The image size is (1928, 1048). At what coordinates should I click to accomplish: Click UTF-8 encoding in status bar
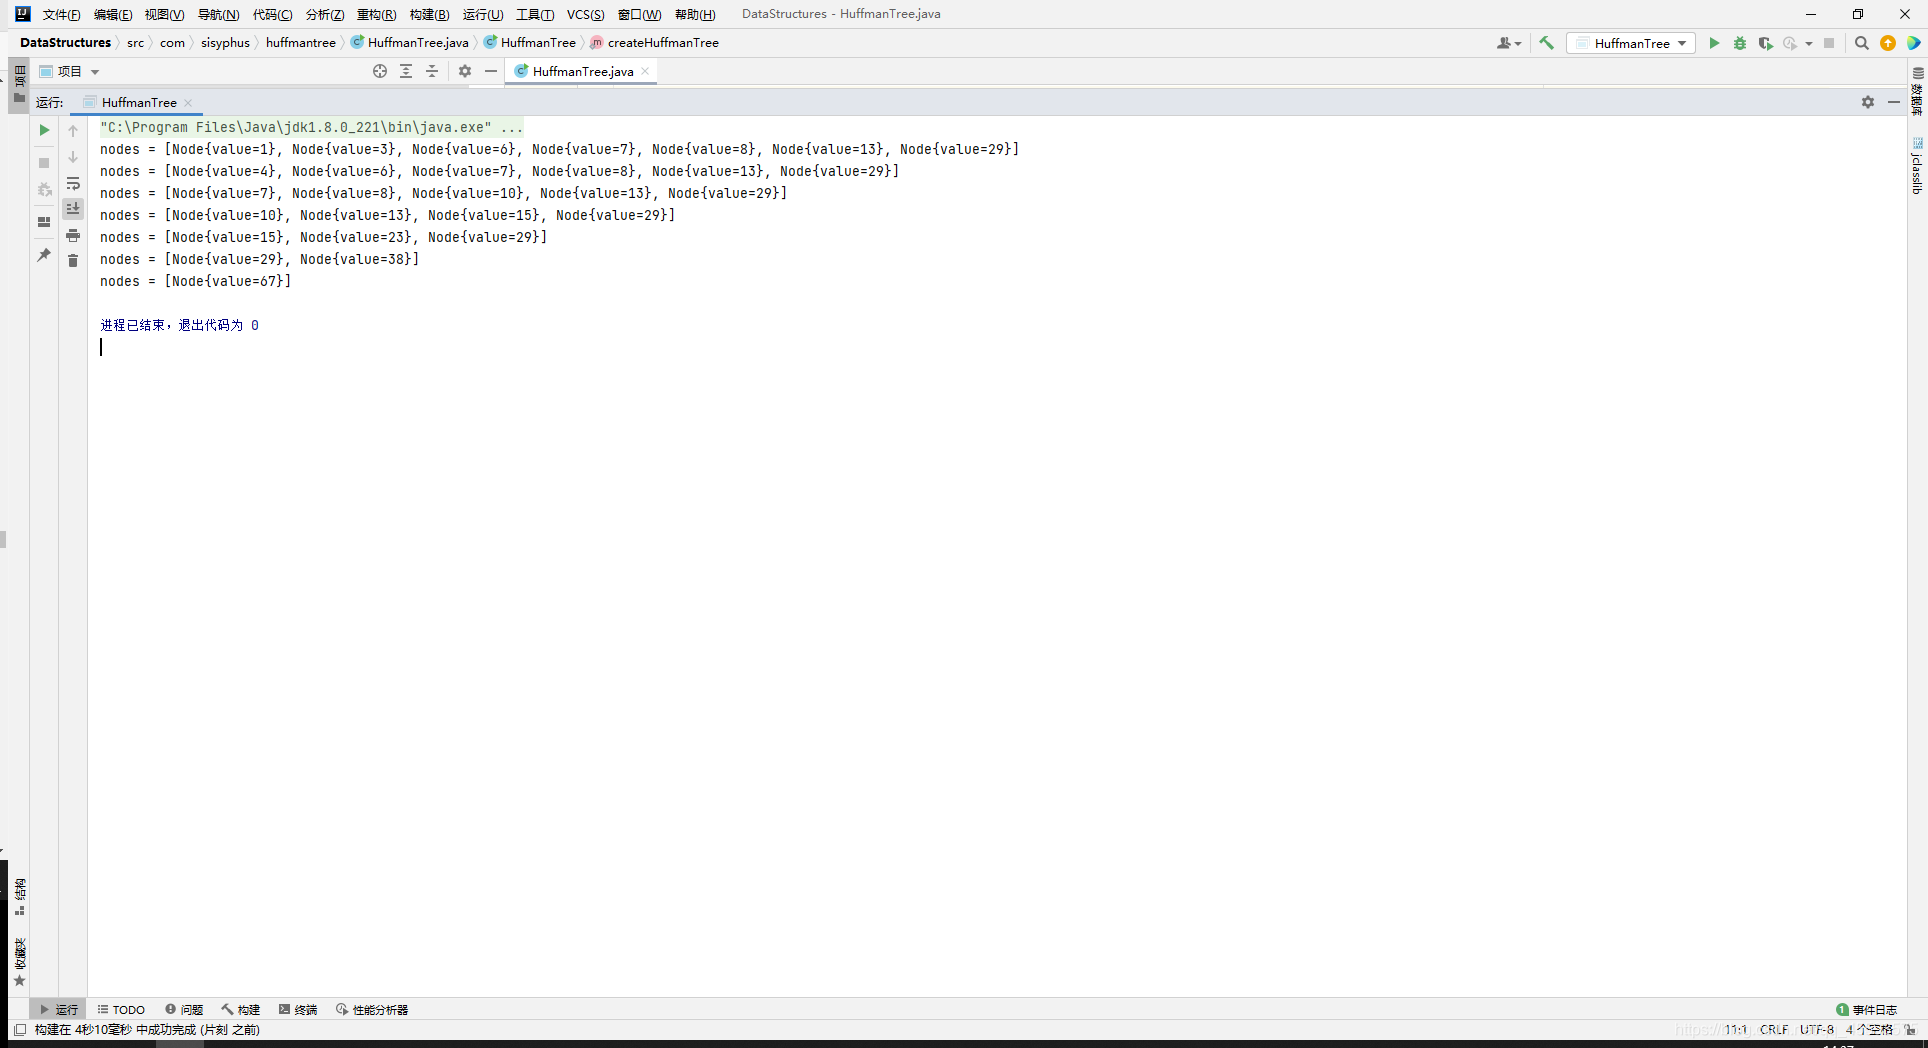point(1817,1029)
